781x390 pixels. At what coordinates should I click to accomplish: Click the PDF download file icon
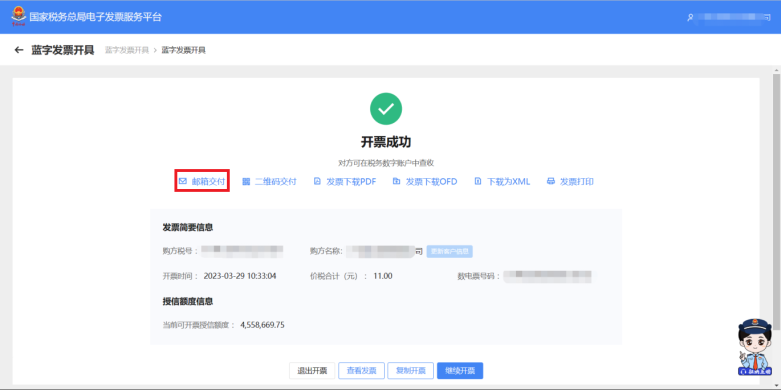317,182
